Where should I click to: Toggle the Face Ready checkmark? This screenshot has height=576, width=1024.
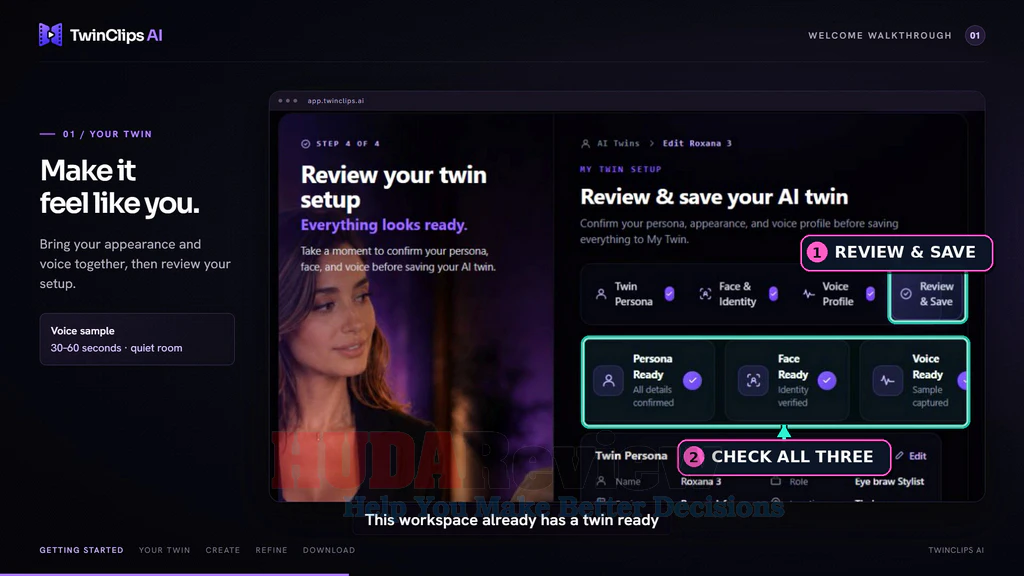tap(827, 380)
